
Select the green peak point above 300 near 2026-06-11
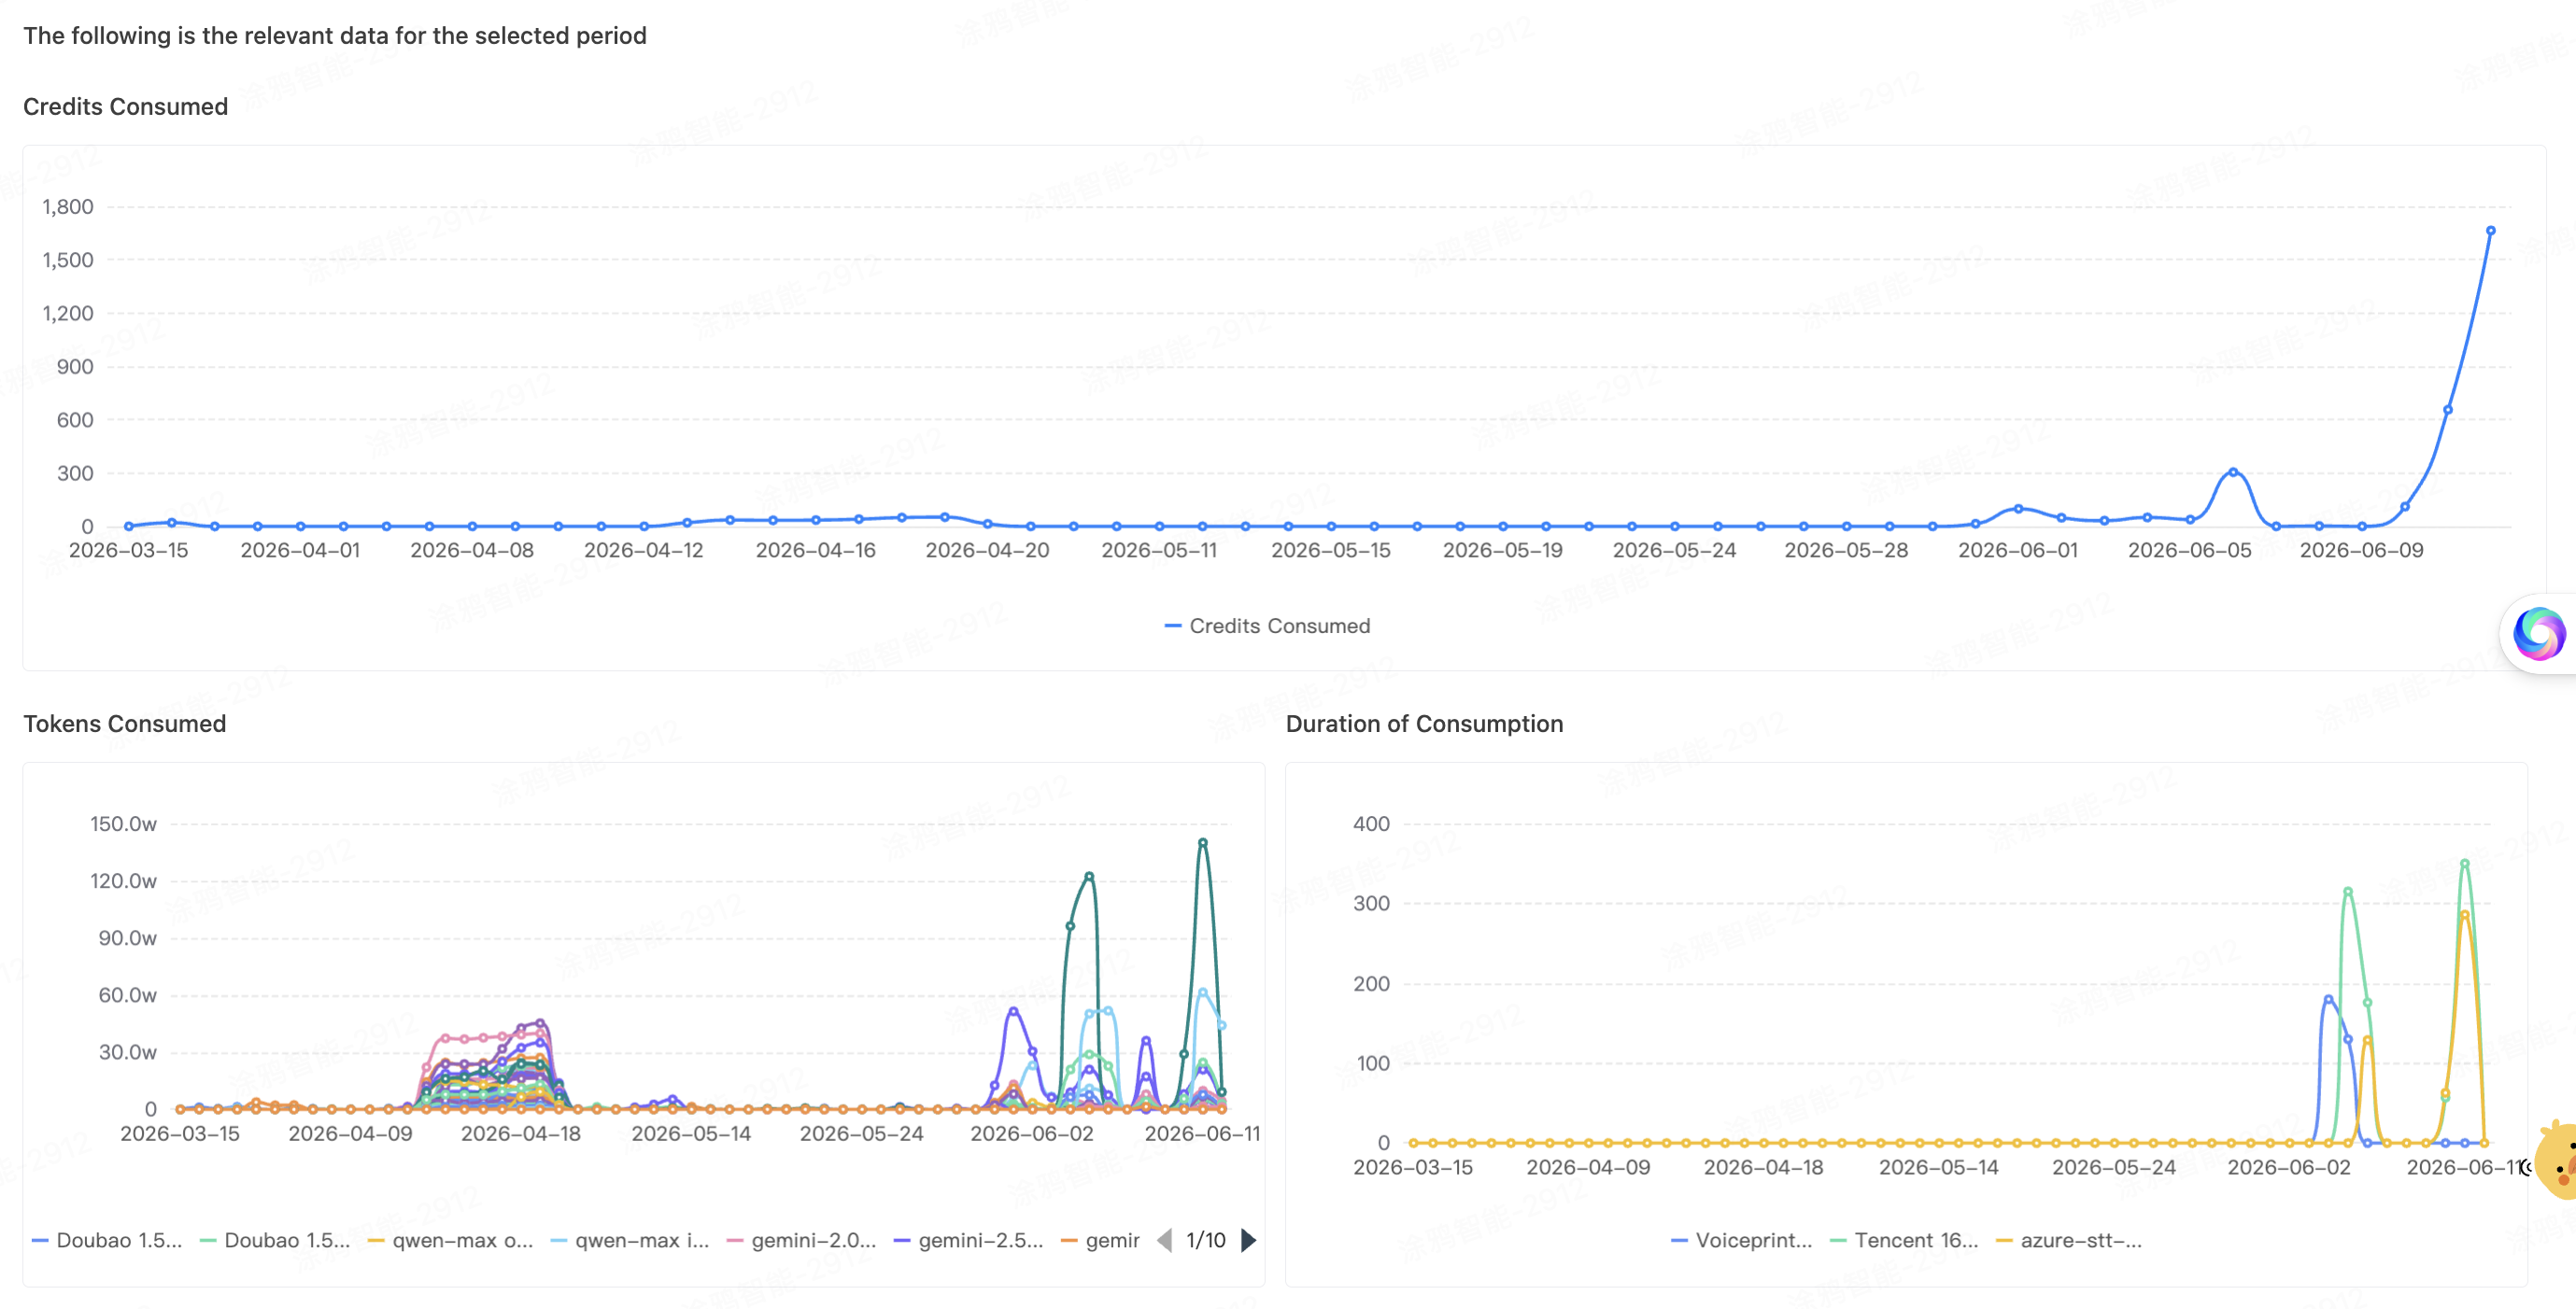2464,863
